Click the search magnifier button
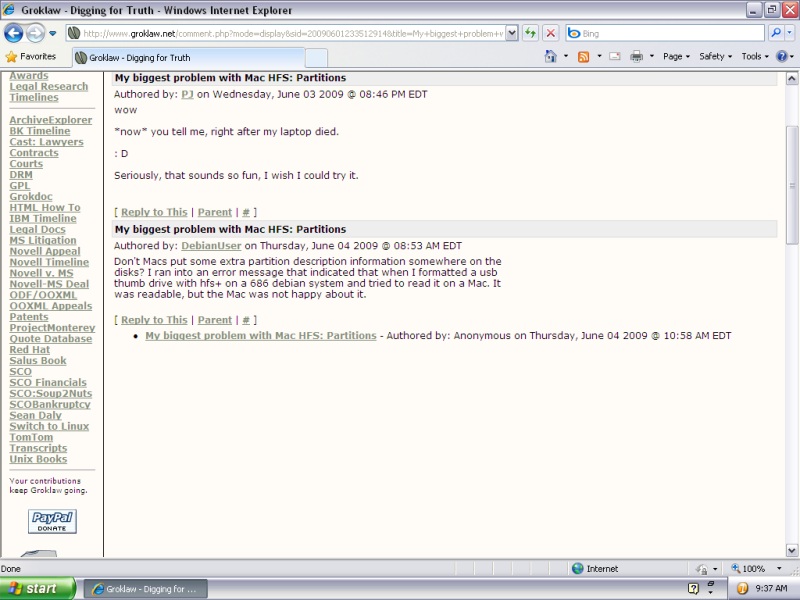 (x=776, y=33)
